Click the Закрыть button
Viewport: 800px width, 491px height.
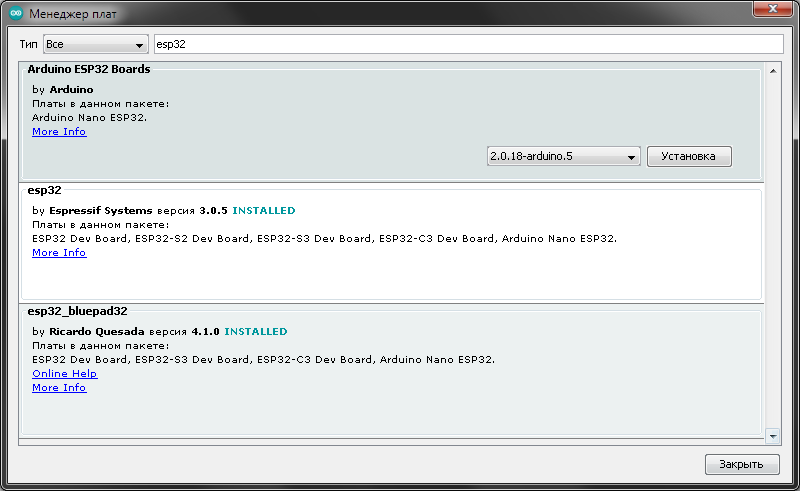tap(742, 464)
